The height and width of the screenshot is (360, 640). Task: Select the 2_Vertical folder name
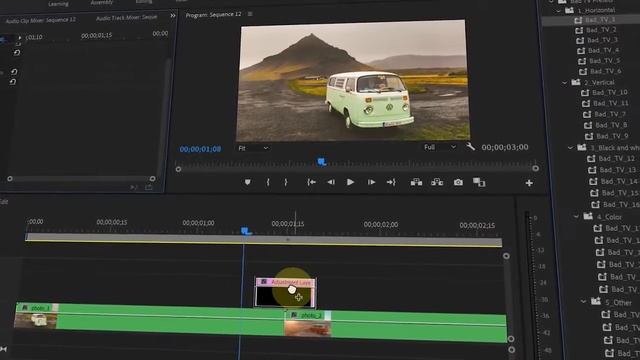[x=600, y=82]
